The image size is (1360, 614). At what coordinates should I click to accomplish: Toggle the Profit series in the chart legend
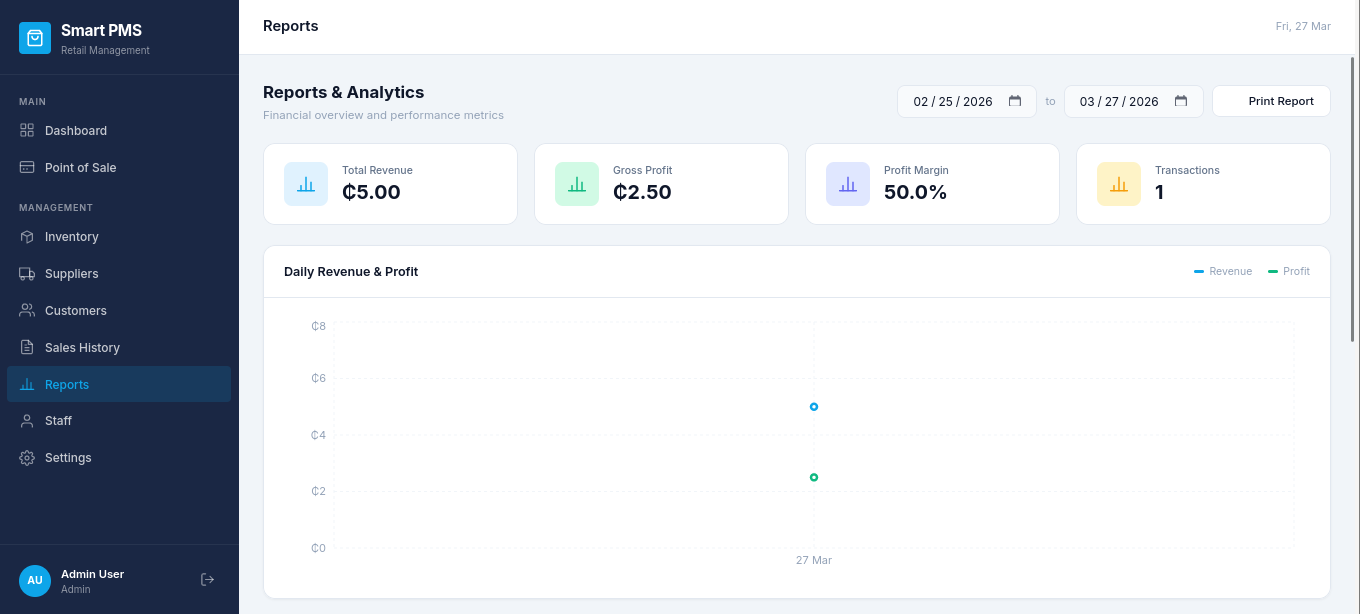pos(1288,271)
